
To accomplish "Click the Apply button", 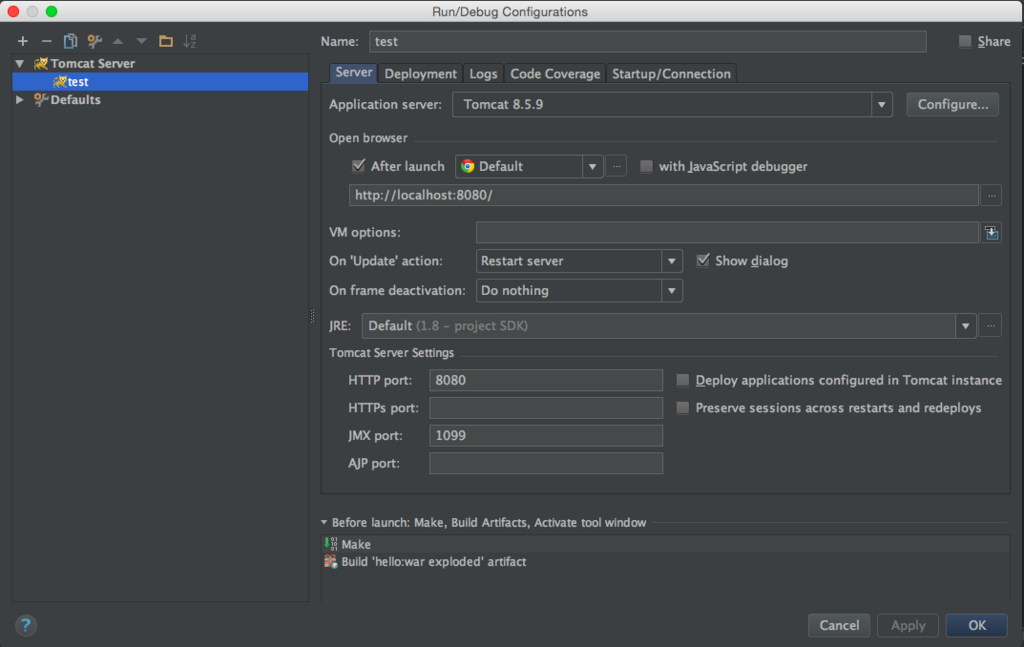I will point(908,625).
